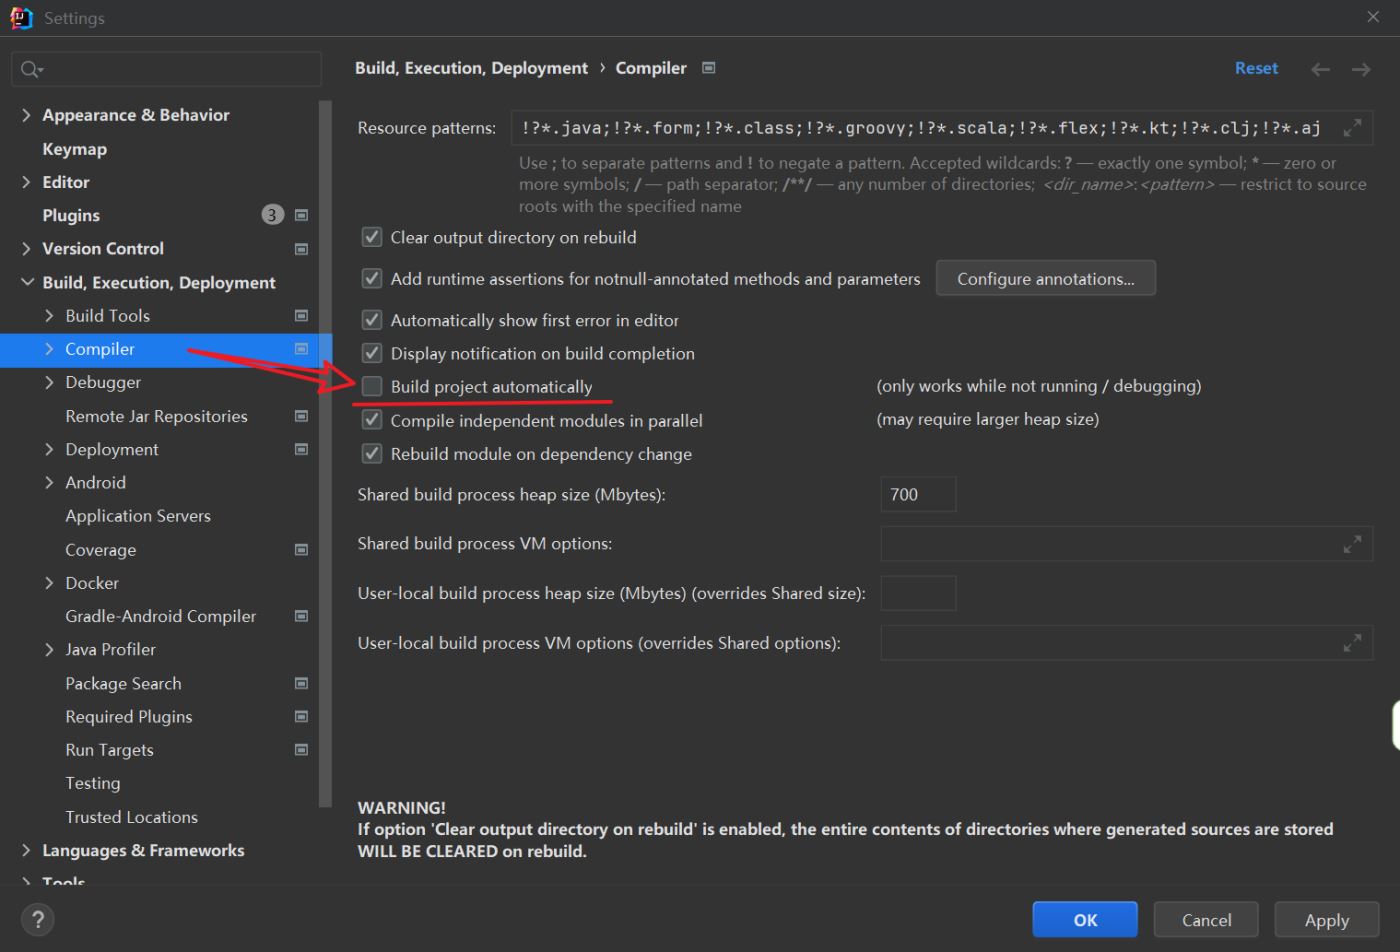This screenshot has height=952, width=1400.
Task: Expand the Appearance & Behavior section
Action: click(26, 115)
